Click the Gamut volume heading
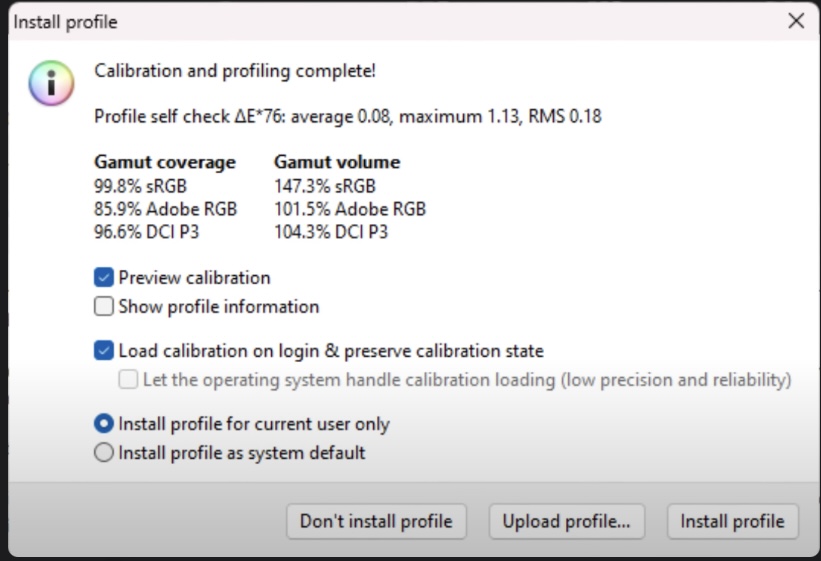 click(x=336, y=162)
